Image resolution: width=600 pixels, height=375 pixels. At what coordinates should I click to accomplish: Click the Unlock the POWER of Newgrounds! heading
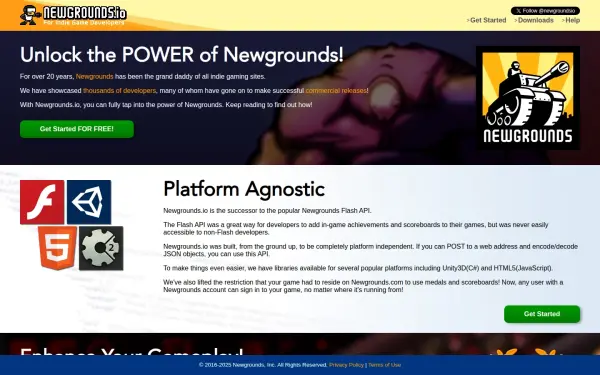[x=182, y=55]
